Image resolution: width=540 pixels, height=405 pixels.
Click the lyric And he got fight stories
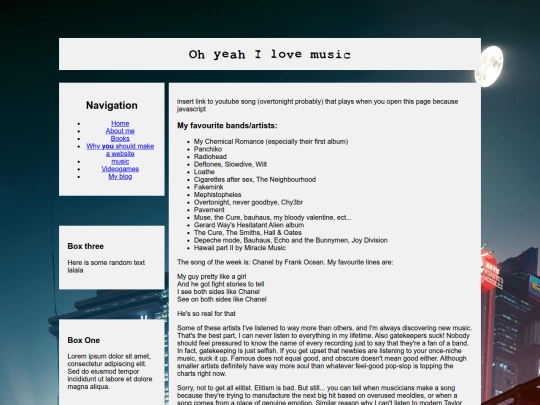coord(220,284)
